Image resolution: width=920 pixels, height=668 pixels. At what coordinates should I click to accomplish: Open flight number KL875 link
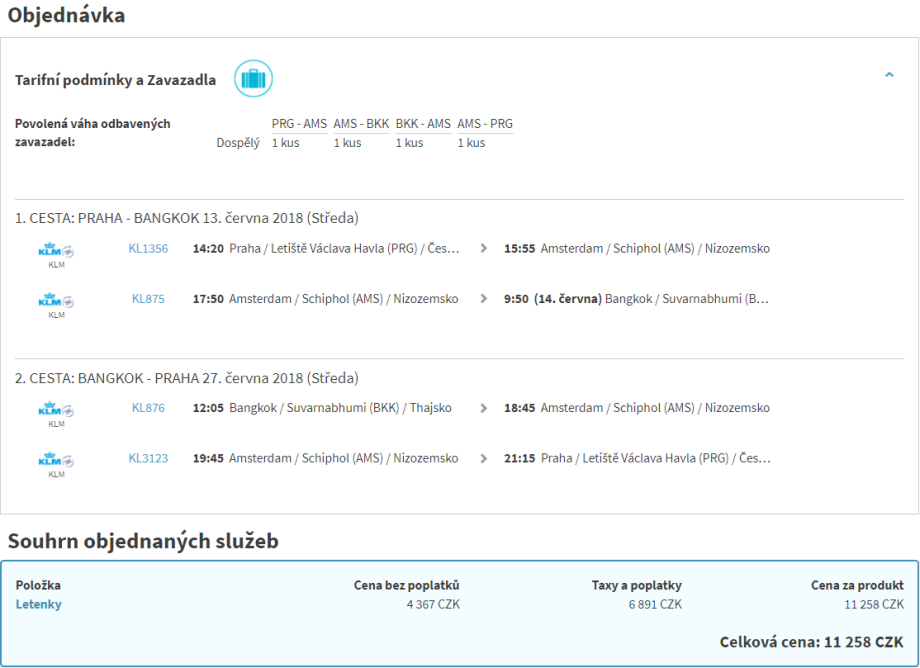pos(148,299)
